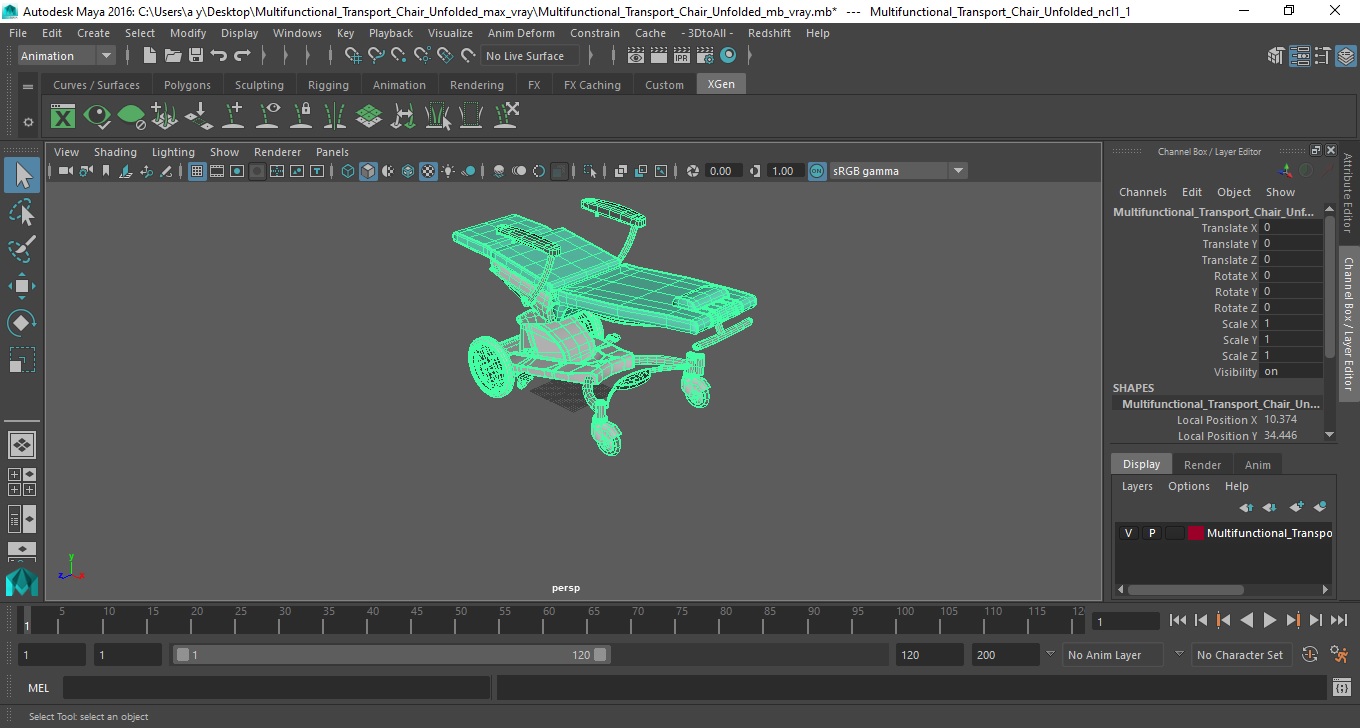Enable snap to curves magnet icon
1360x728 pixels.
tap(376, 56)
